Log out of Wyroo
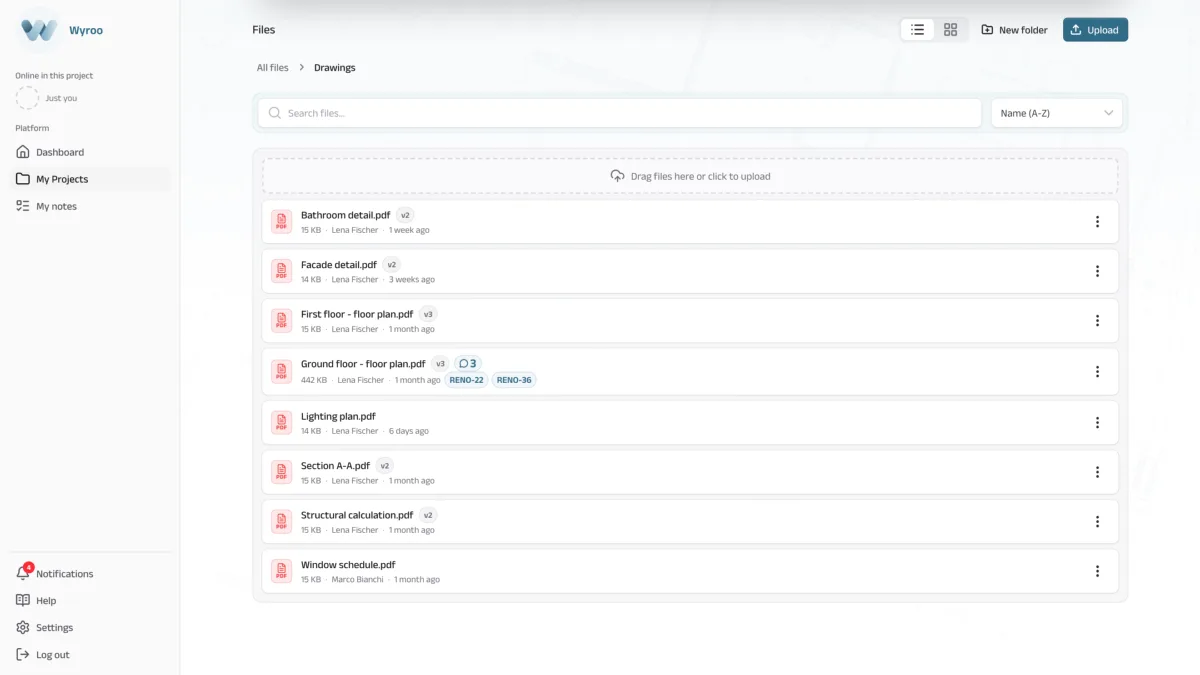This screenshot has width=1200, height=675. pos(52,655)
